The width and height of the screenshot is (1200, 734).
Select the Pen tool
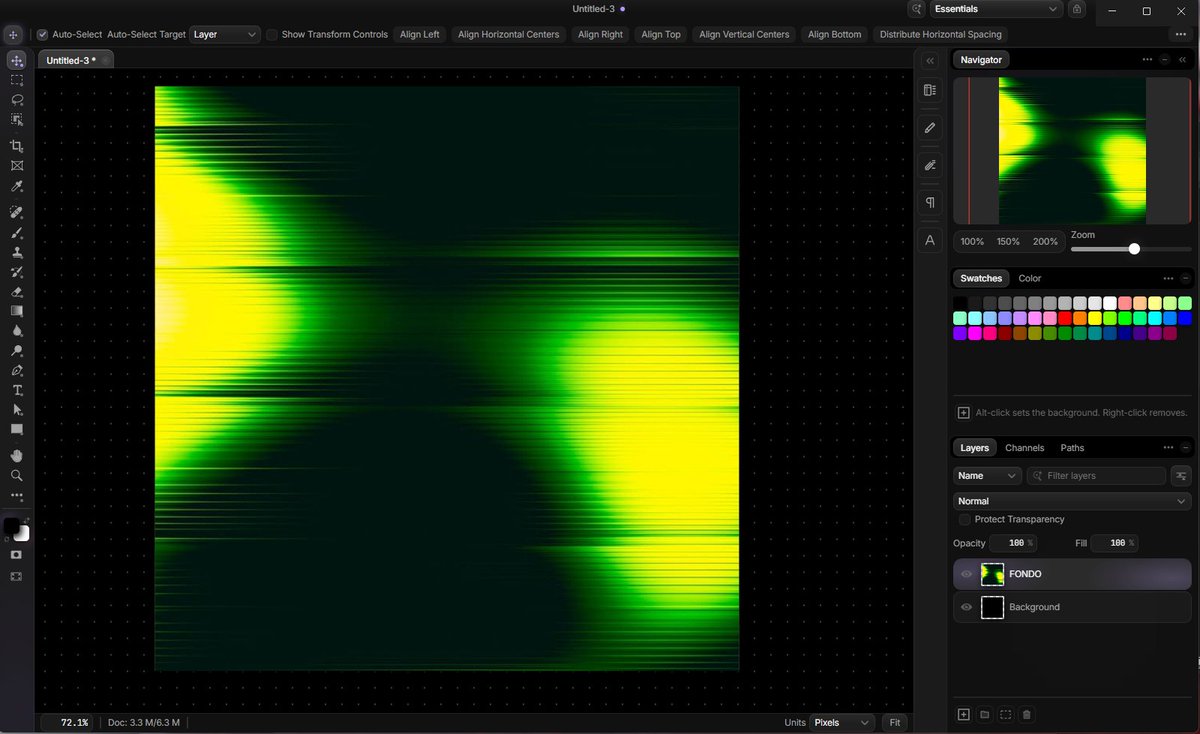pos(17,370)
